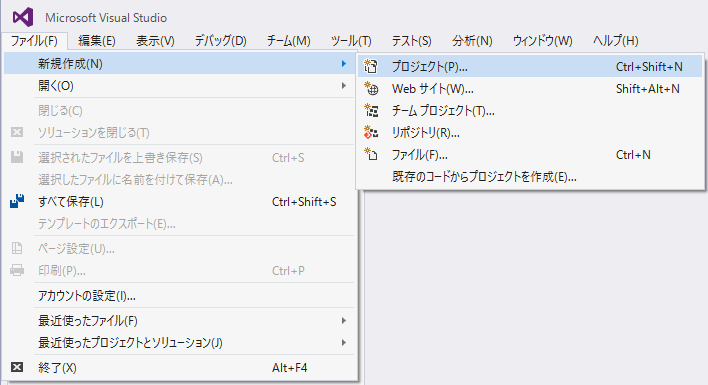
Task: Select プロジェクト(P)... in the submenu
Action: (531, 66)
